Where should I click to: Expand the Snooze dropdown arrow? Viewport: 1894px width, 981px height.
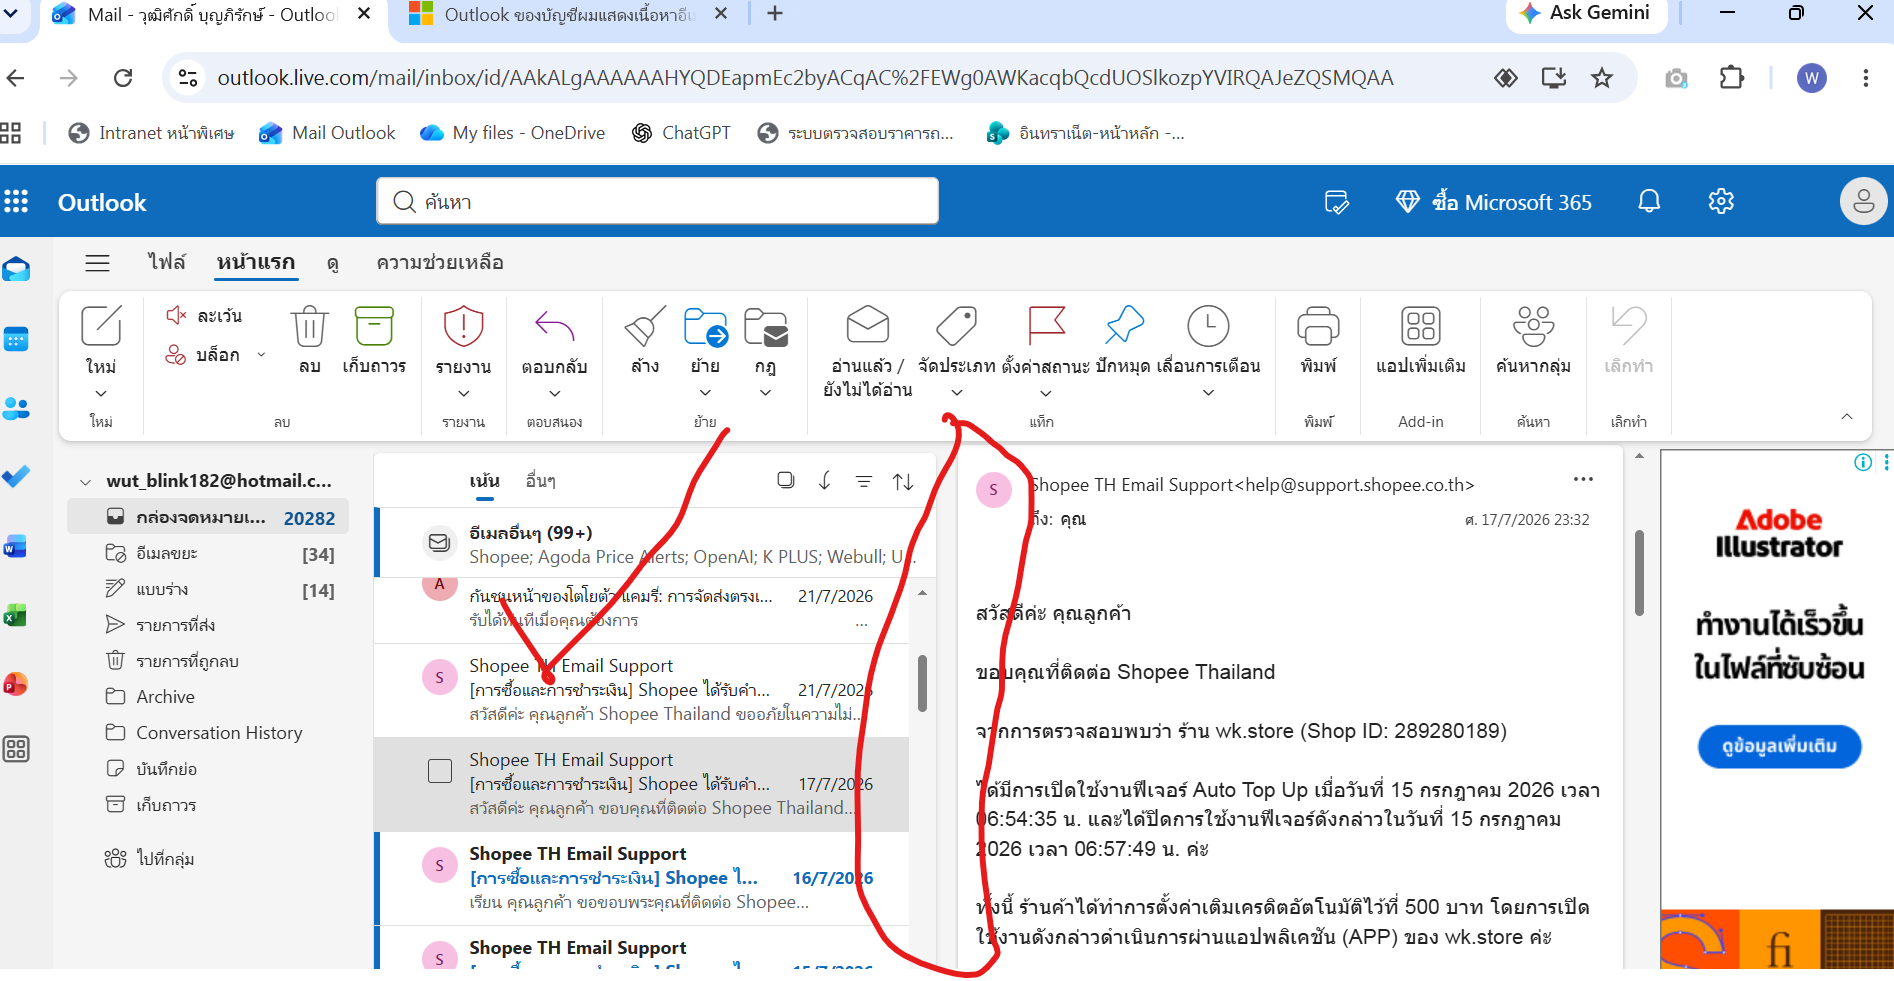pos(1208,393)
